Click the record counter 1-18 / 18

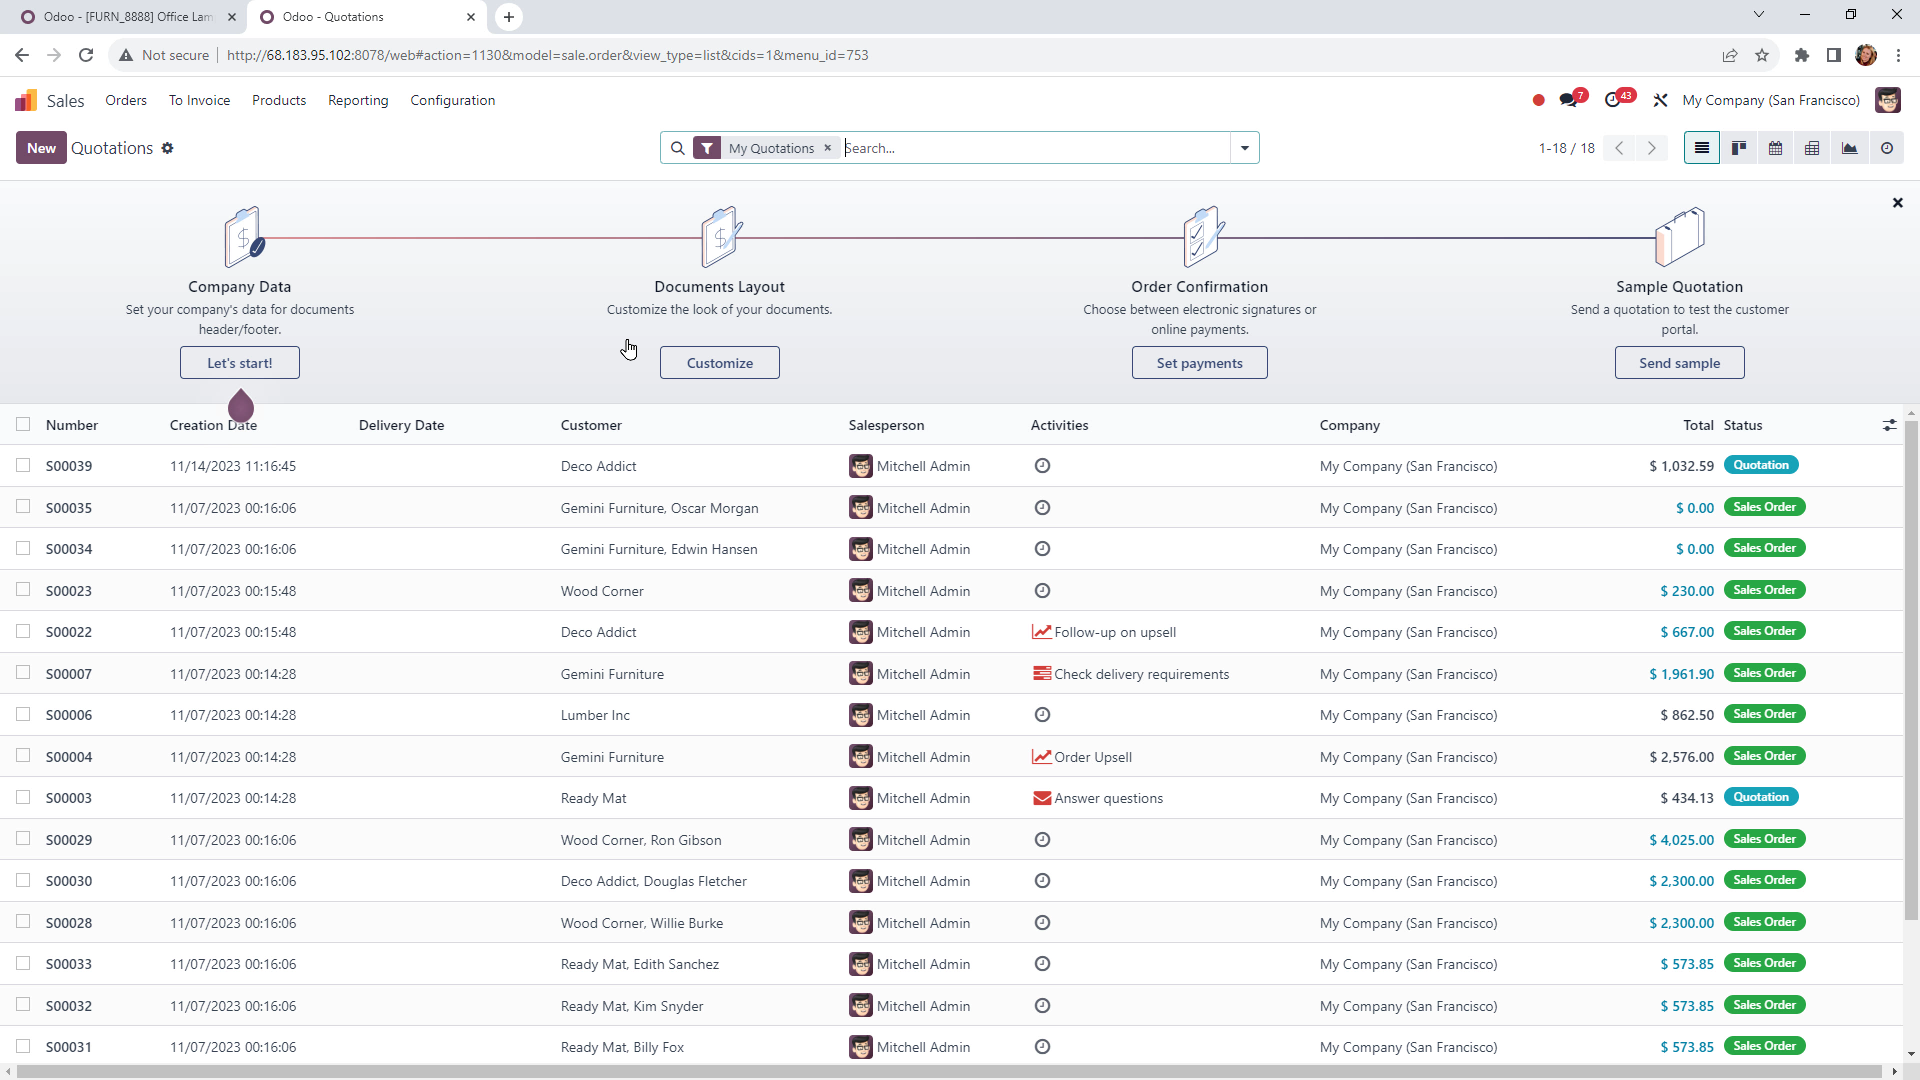point(1566,148)
